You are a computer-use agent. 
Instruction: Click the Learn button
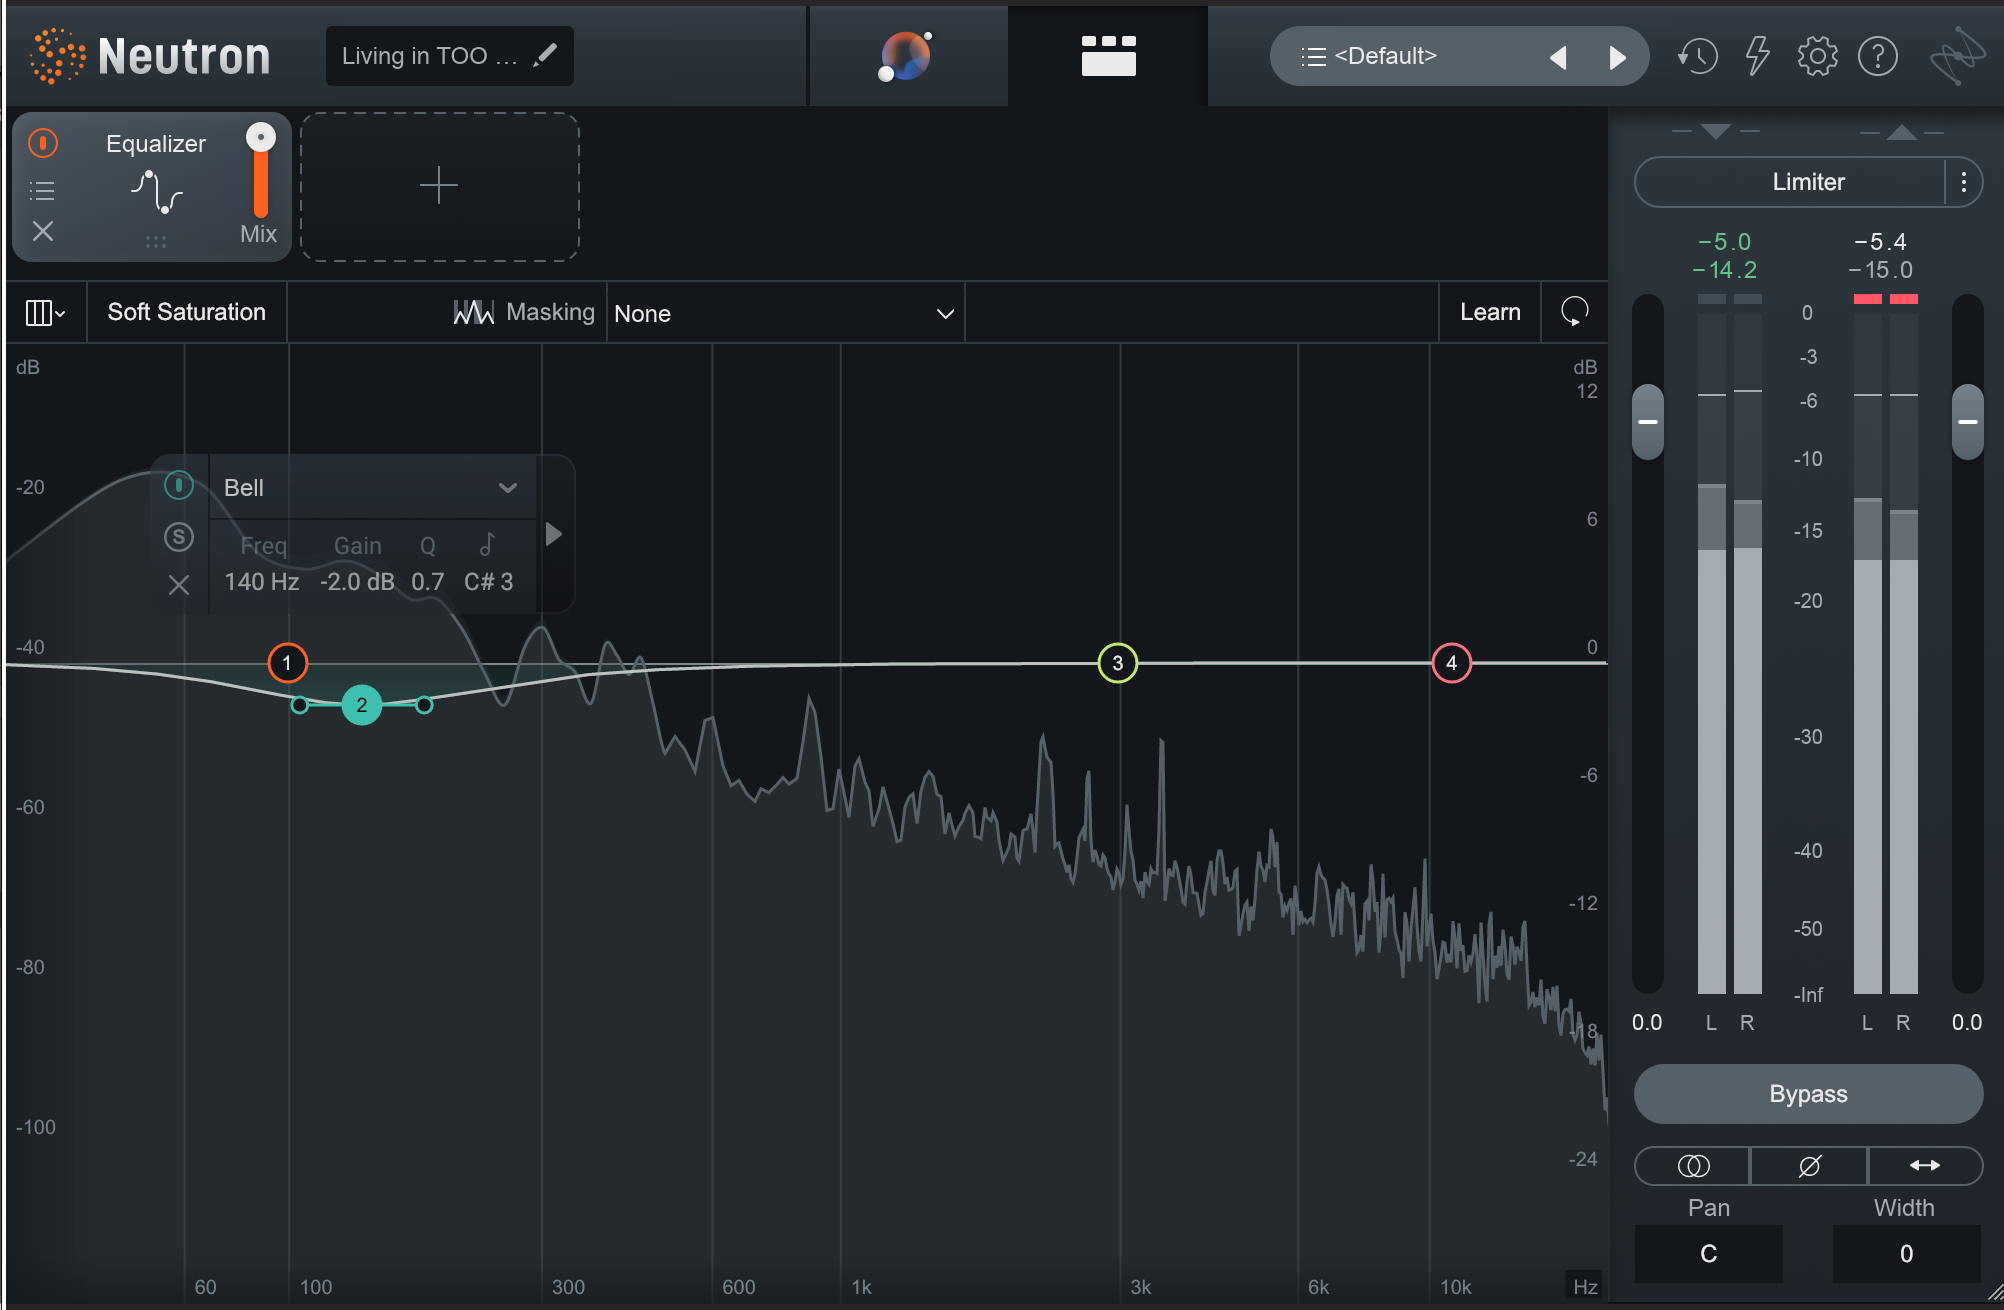point(1490,312)
